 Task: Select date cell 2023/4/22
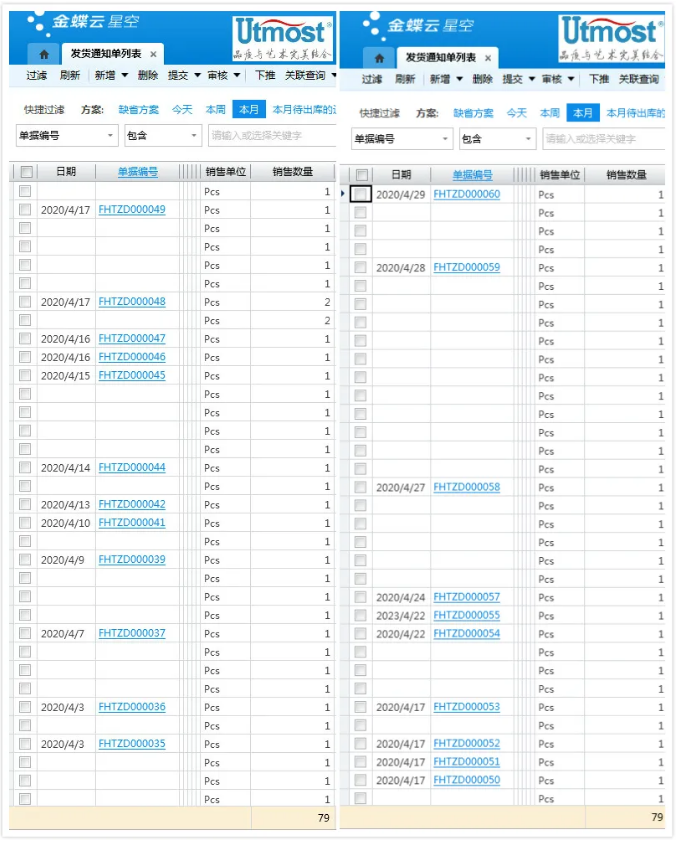click(400, 615)
